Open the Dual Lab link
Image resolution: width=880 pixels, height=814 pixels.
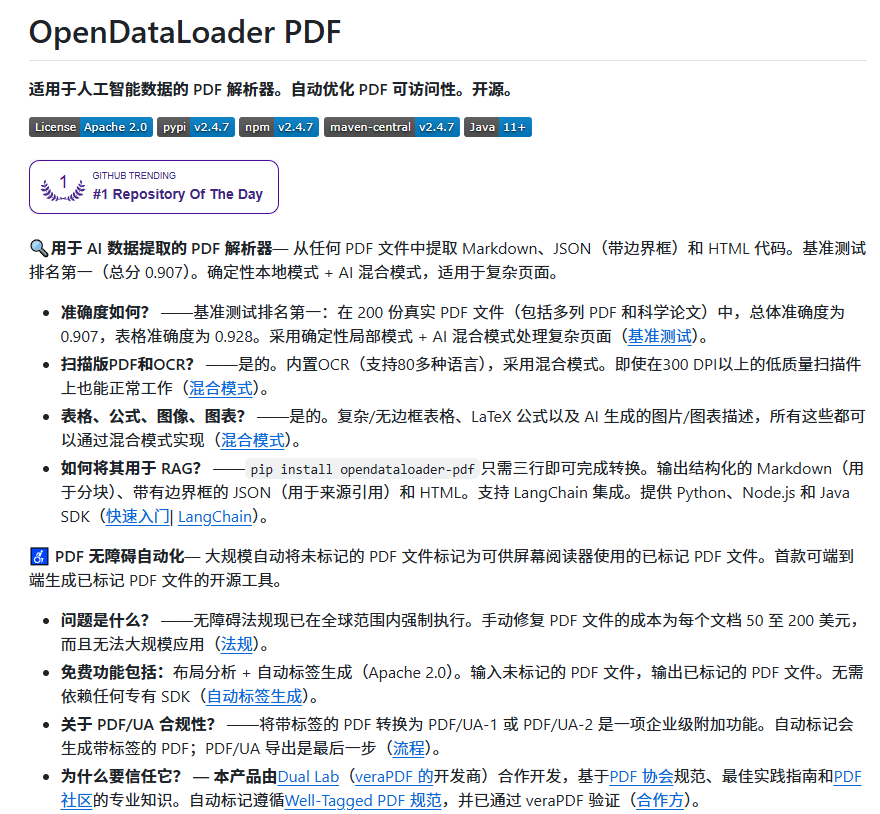click(x=308, y=777)
